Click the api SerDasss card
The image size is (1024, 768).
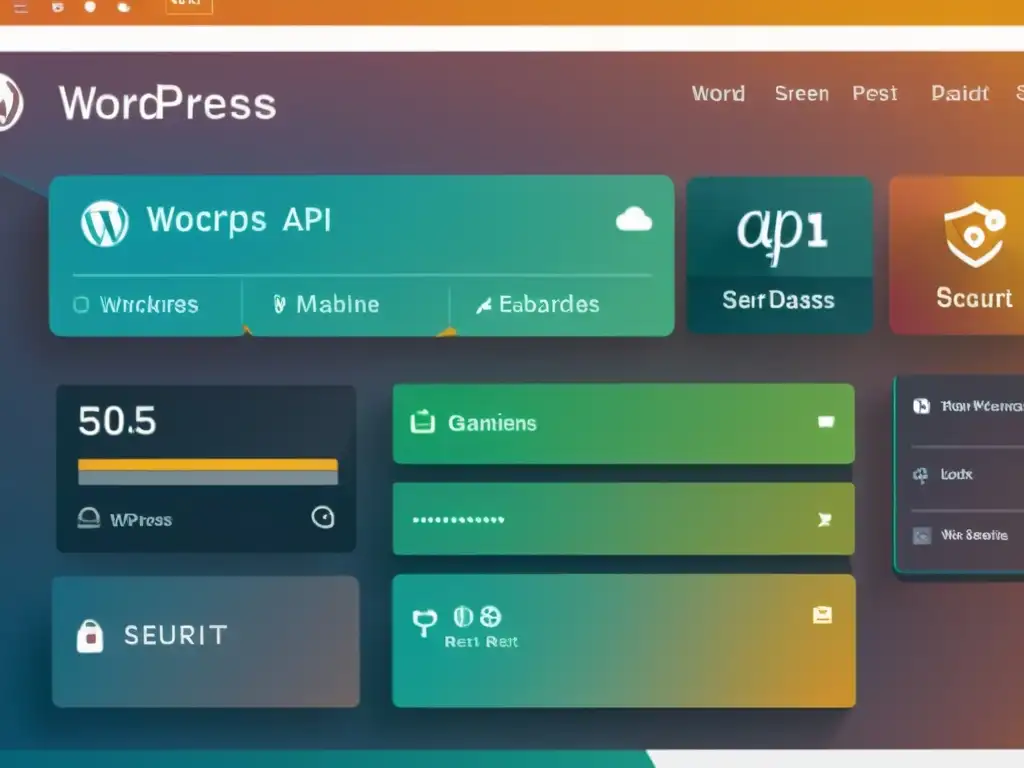pos(779,255)
